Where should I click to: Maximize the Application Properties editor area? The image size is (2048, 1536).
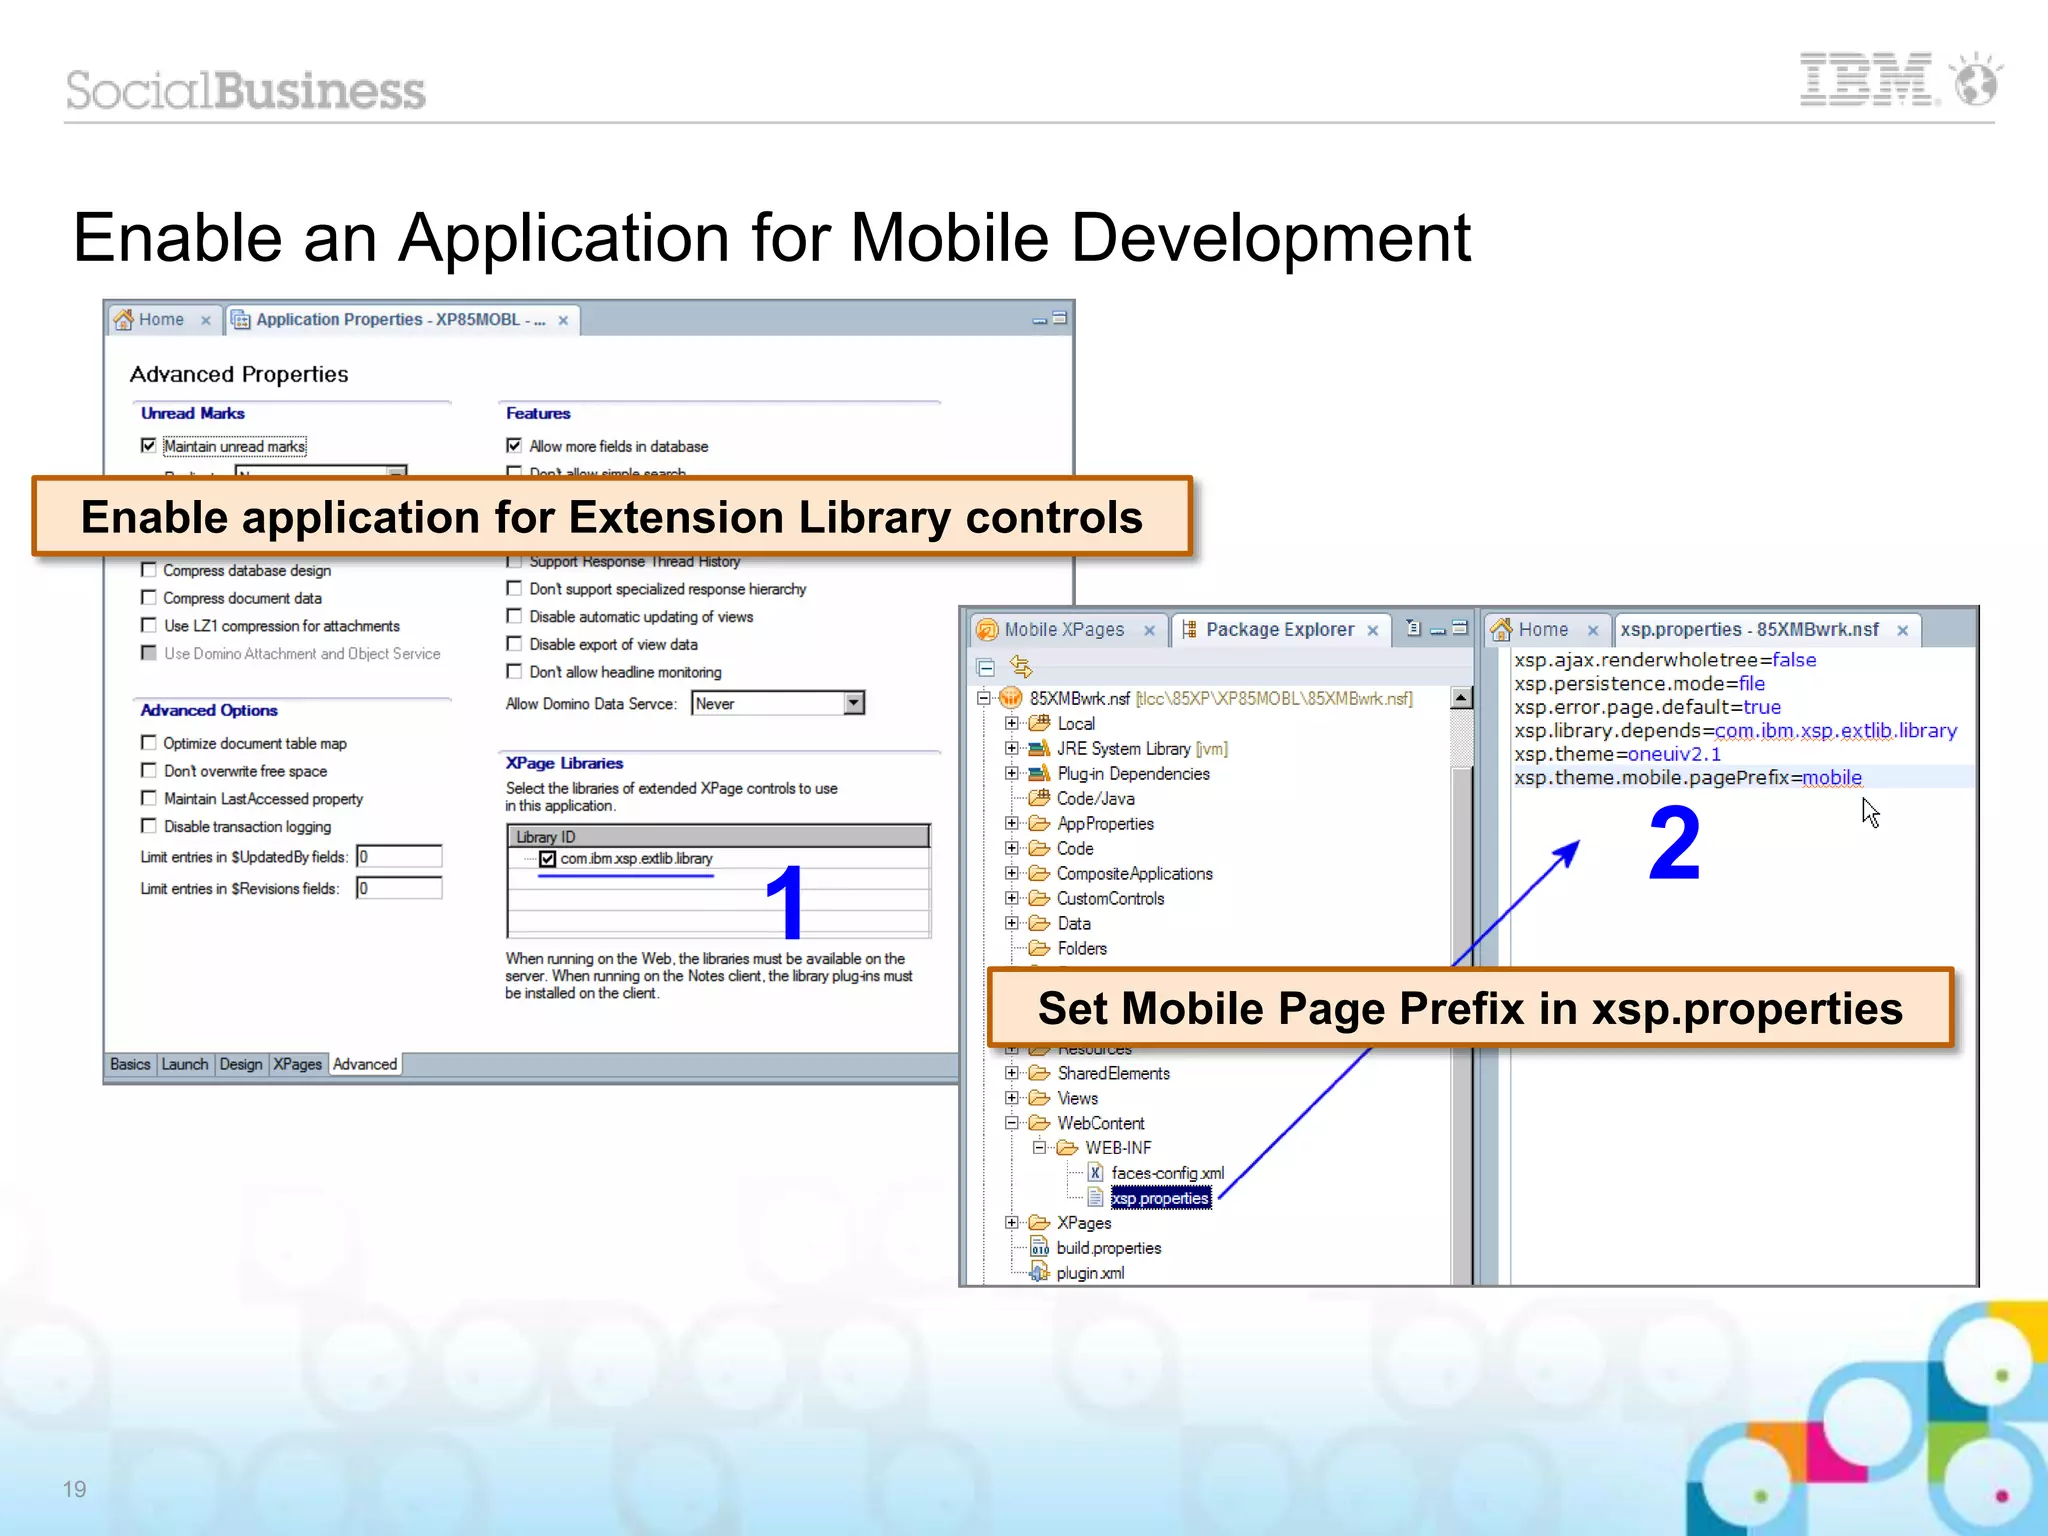(1060, 318)
